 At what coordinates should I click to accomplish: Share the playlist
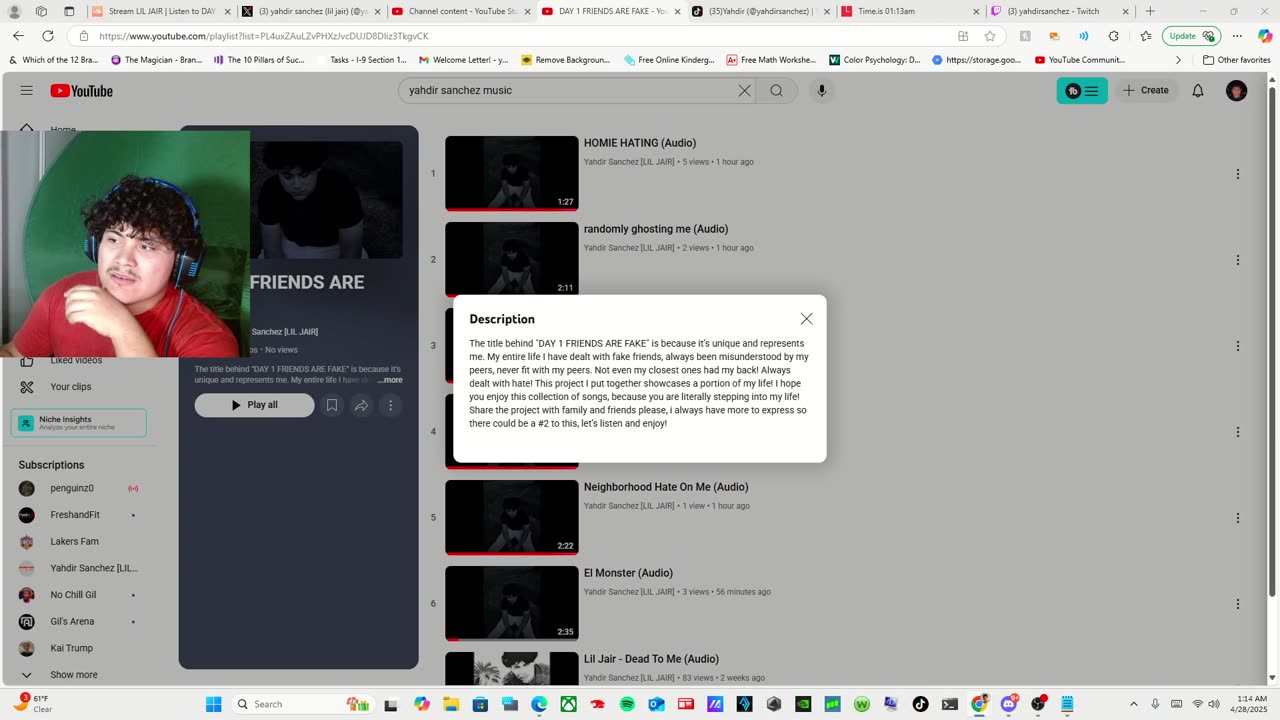tap(361, 405)
